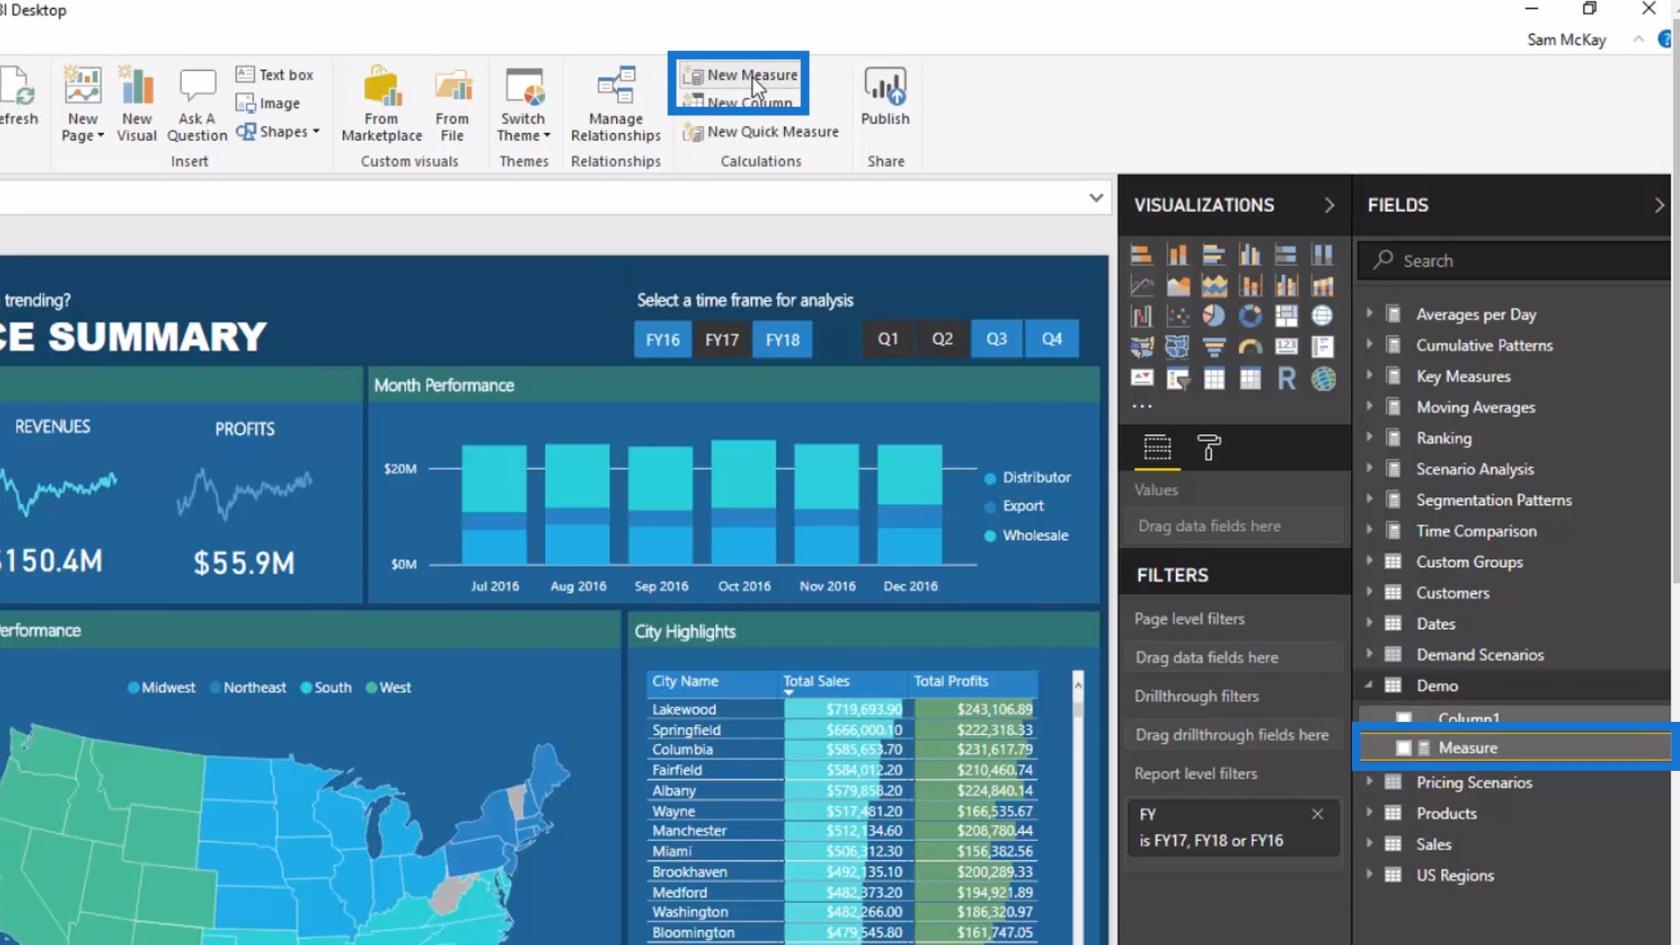Select the filled map visual

(x=1141, y=348)
